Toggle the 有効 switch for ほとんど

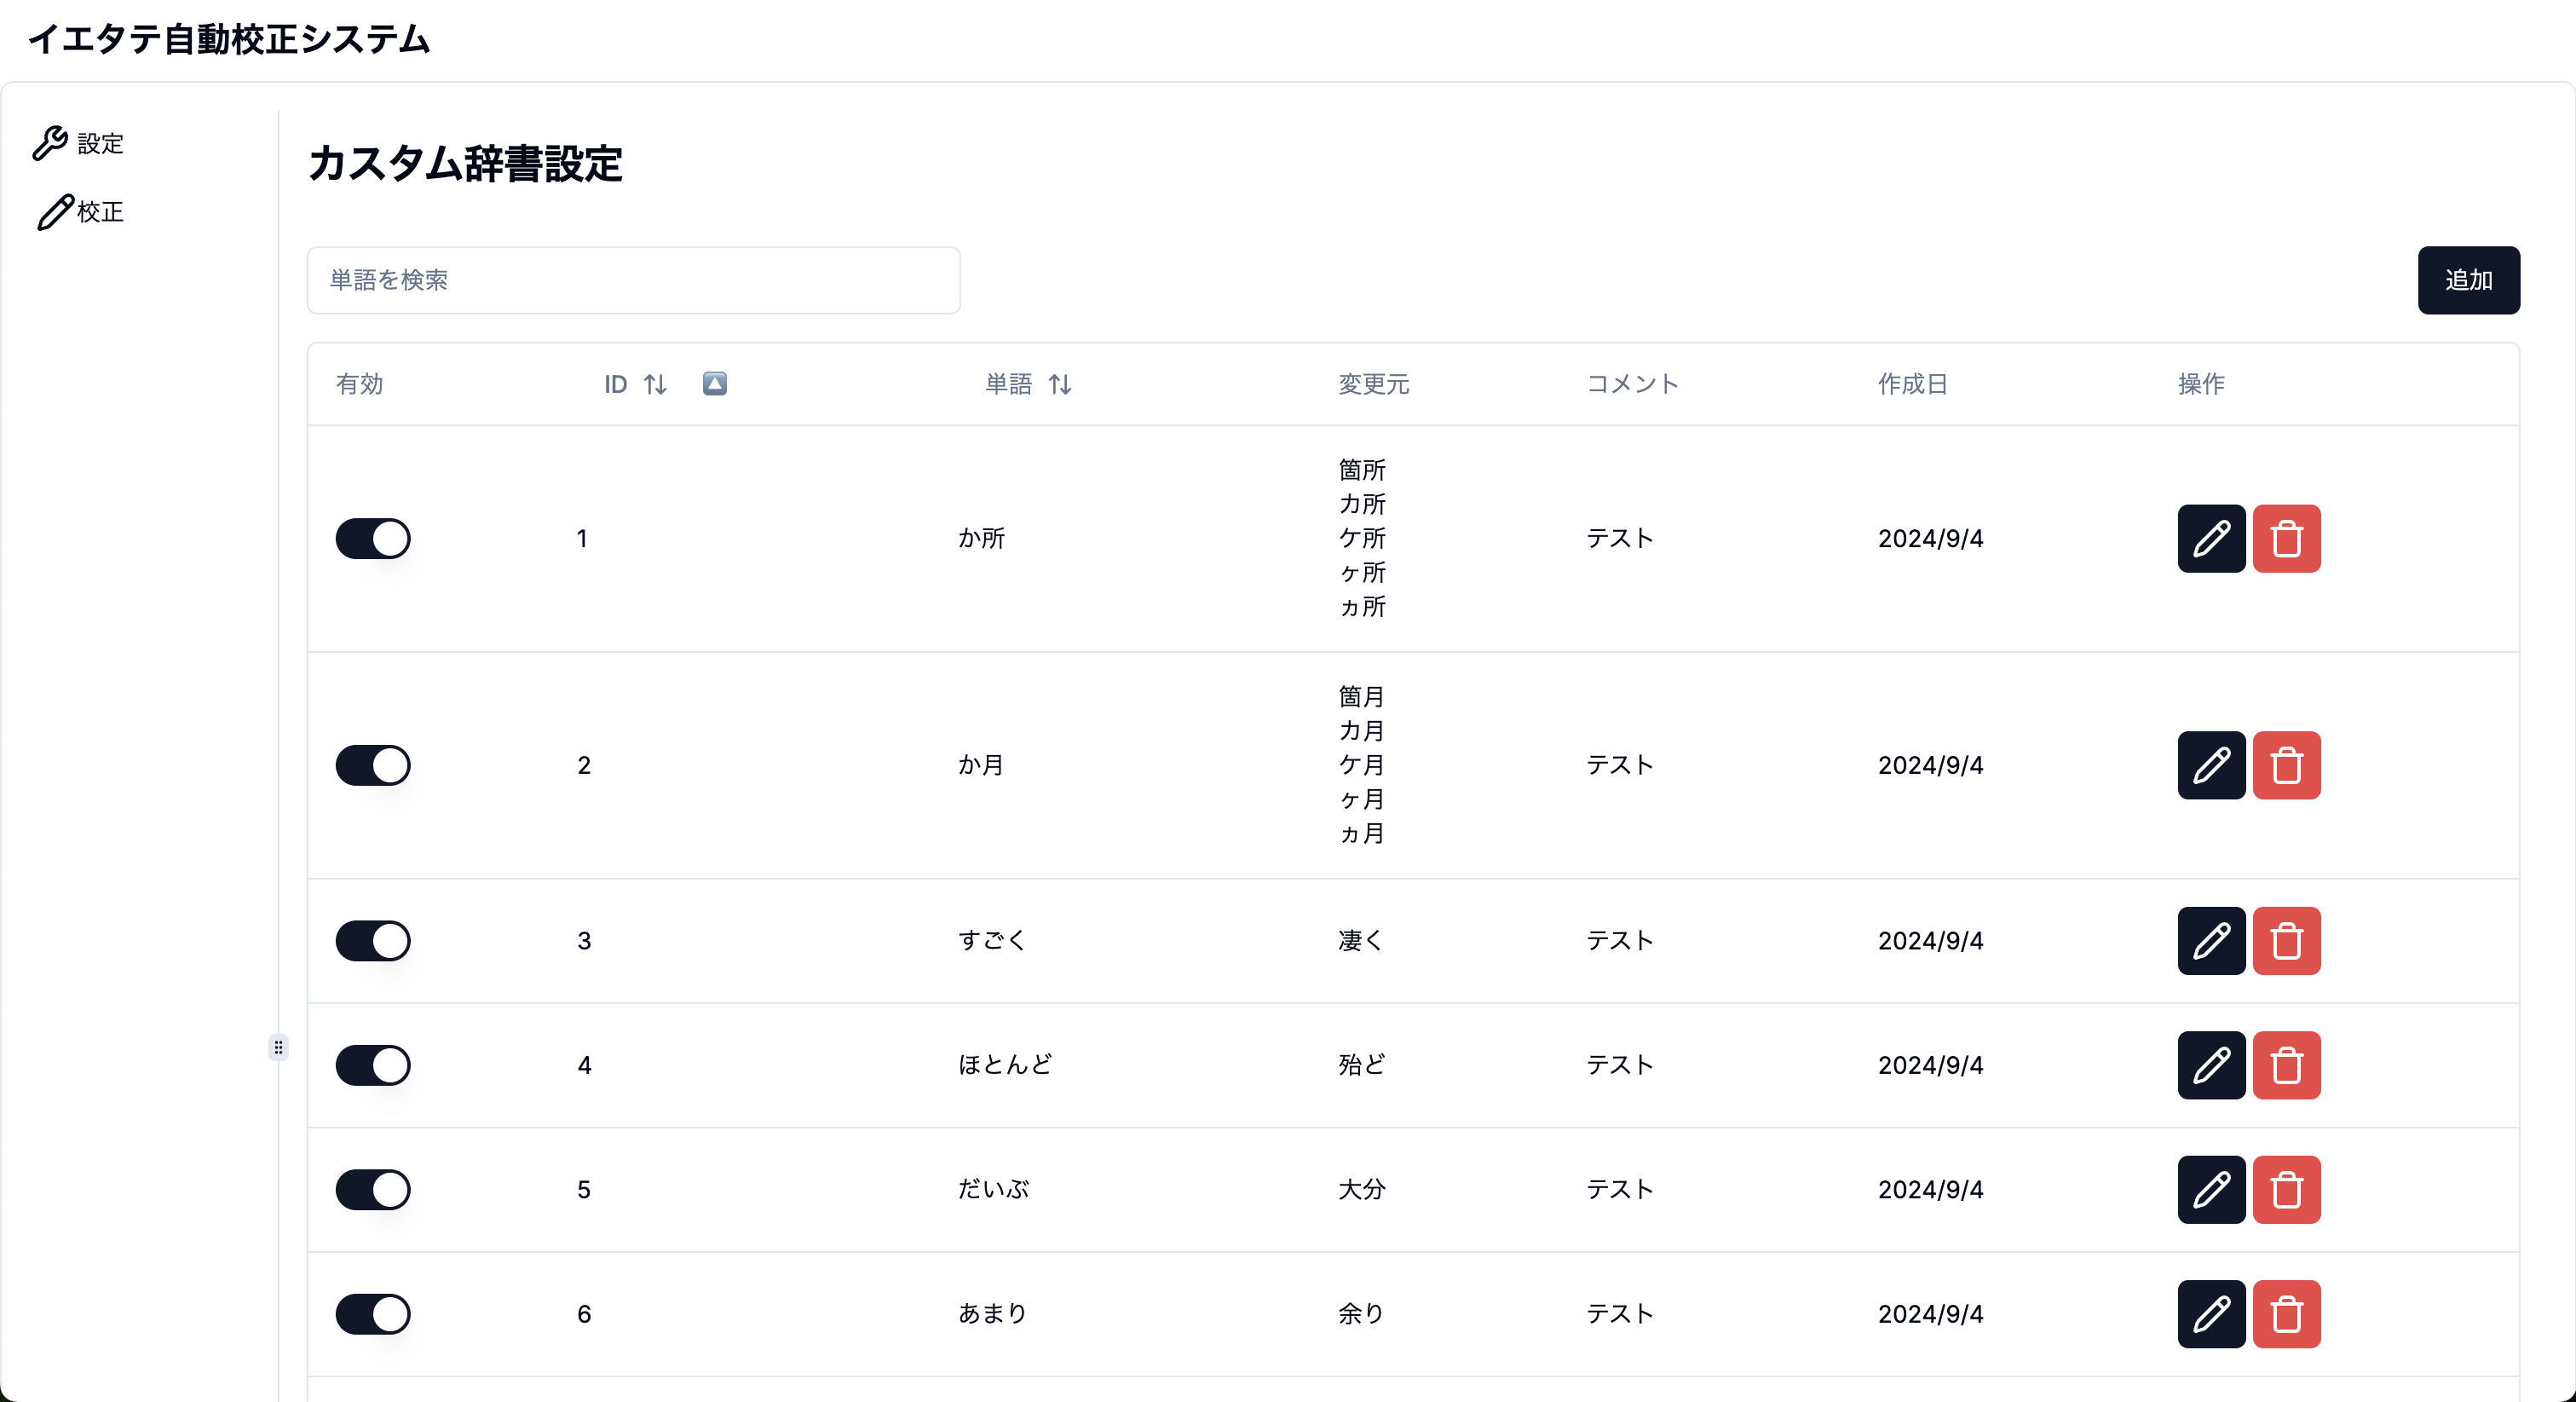coord(373,1065)
